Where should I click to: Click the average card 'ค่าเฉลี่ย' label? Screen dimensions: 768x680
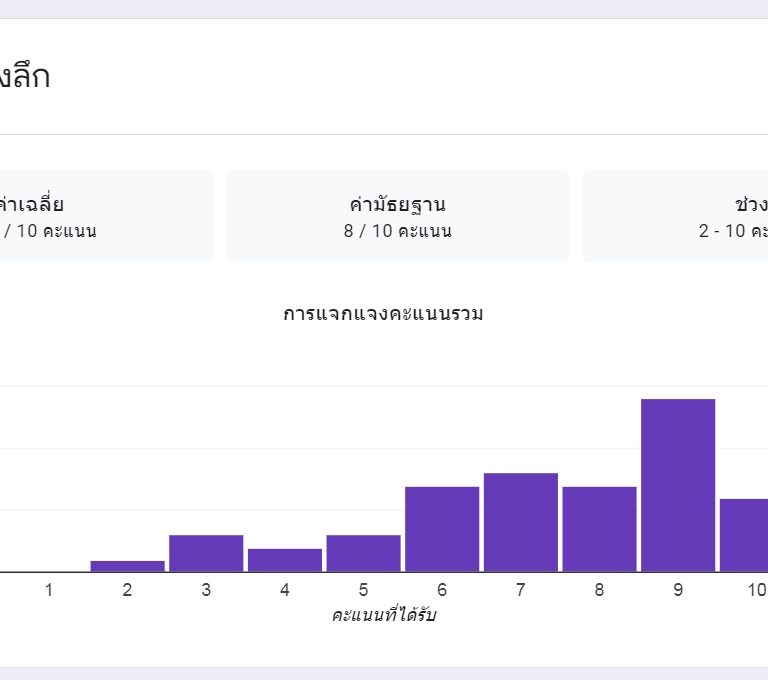pyautogui.click(x=31, y=203)
